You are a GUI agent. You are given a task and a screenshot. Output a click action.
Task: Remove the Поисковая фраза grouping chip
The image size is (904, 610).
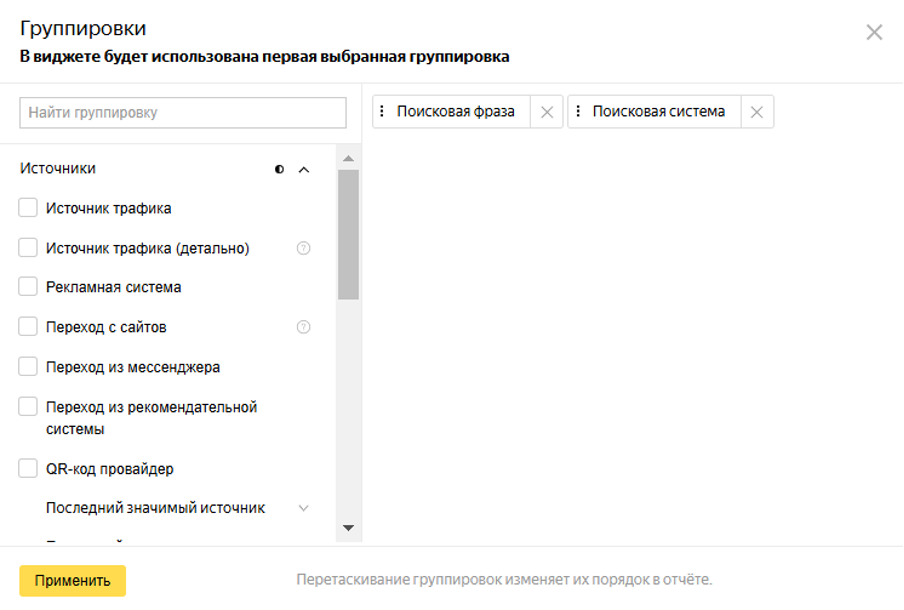click(x=547, y=112)
